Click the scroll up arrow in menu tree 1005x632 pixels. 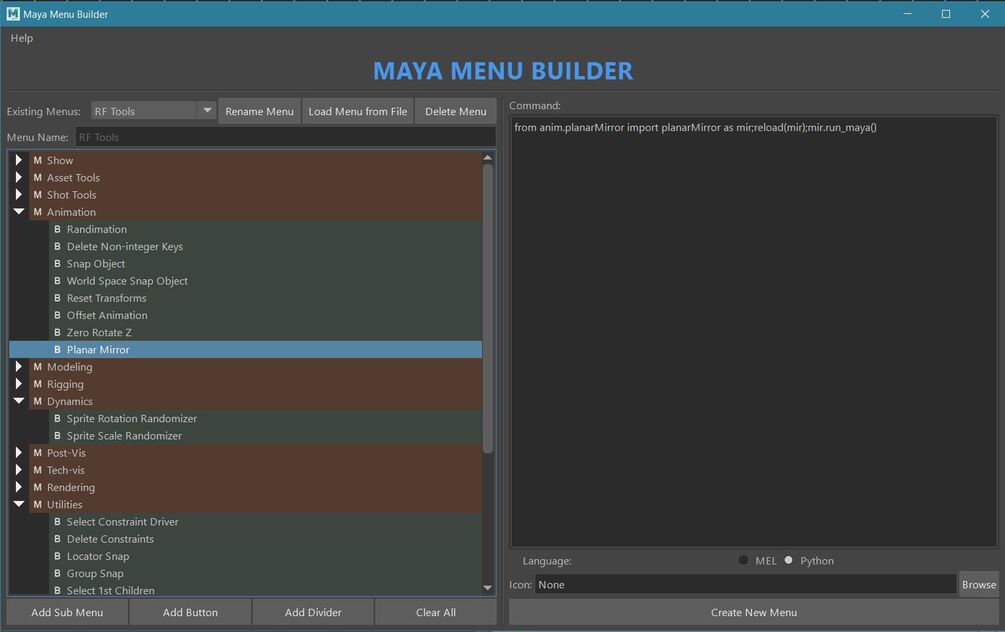(x=488, y=157)
